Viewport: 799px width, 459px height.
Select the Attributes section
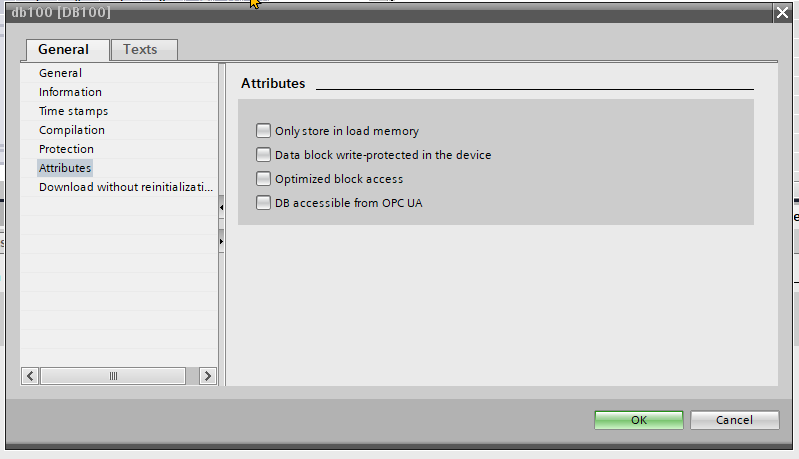(x=65, y=168)
